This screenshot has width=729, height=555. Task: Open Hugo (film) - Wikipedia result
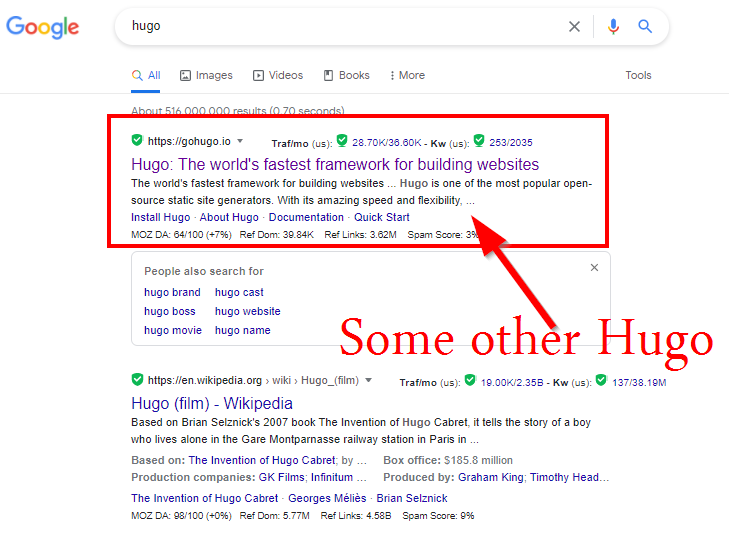211,403
